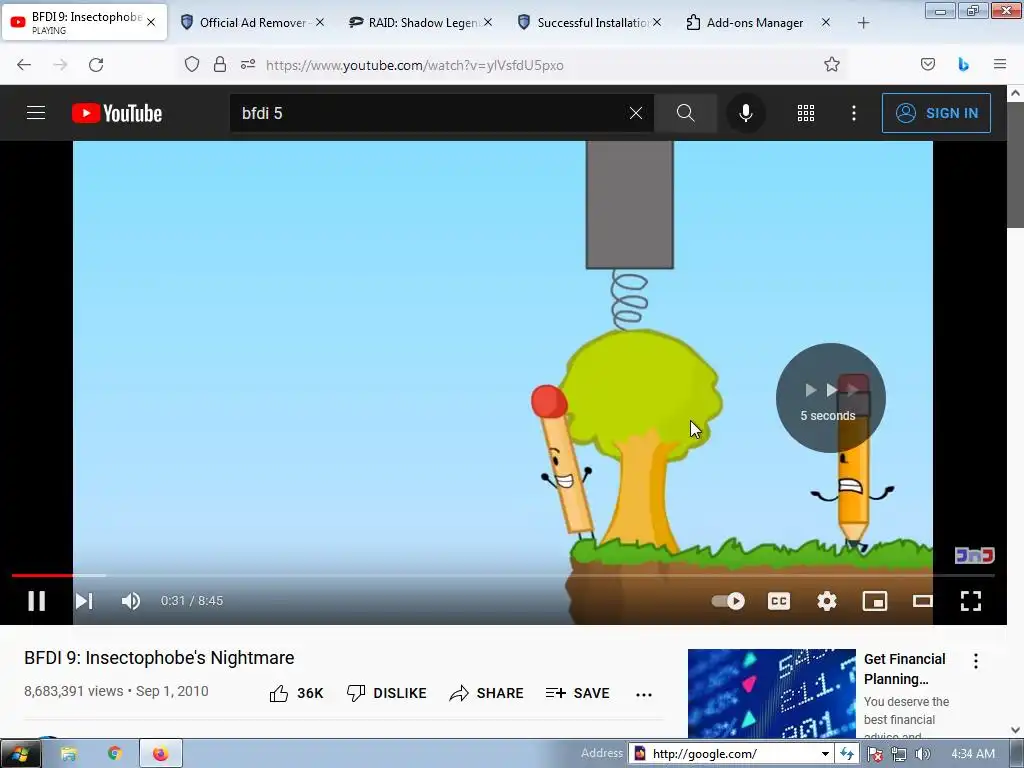Clear the YouTube search query

pos(635,113)
